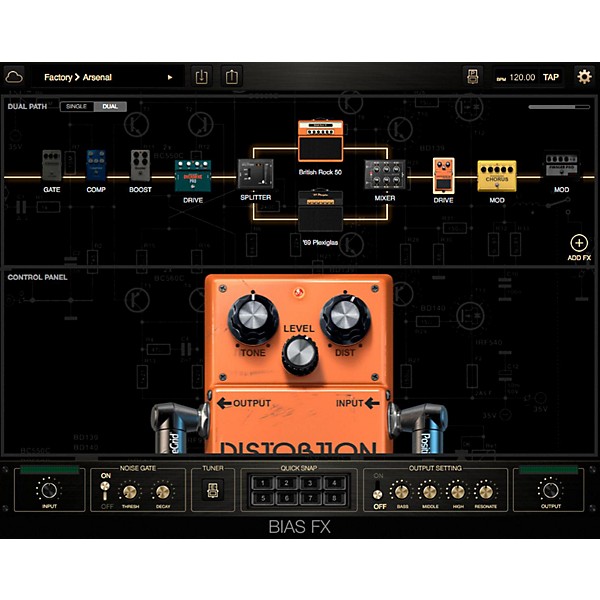Click the OUTPUT volume knob
600x600 pixels.
pos(551,490)
